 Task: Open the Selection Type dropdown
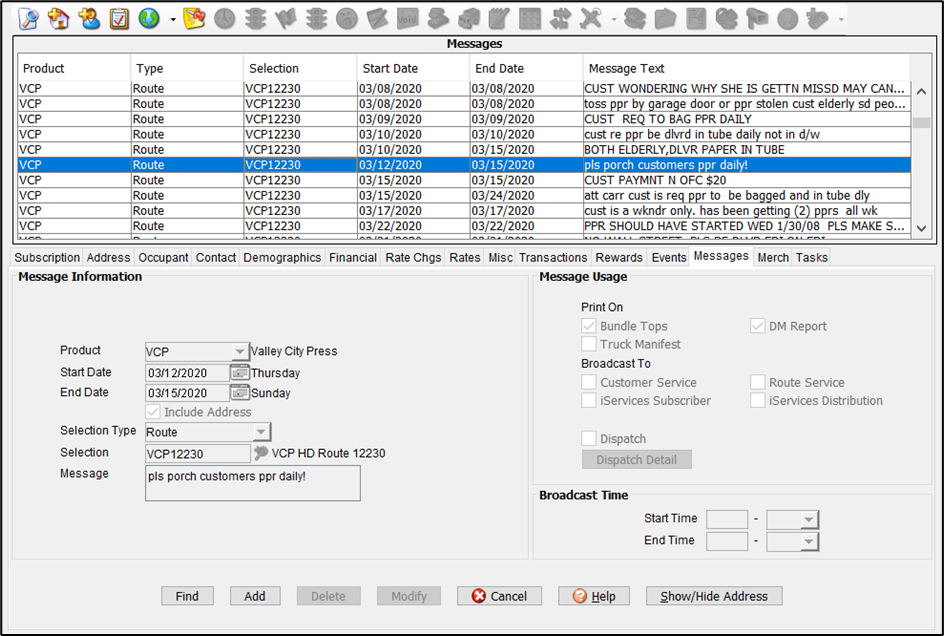point(260,432)
